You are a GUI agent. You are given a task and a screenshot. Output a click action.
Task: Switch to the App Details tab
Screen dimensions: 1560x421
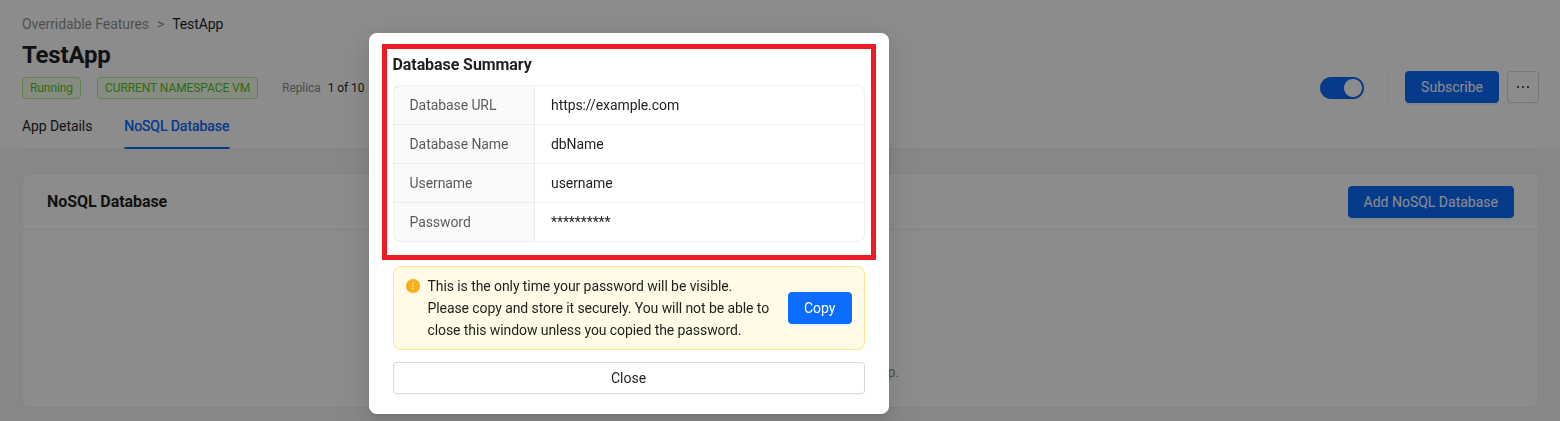pyautogui.click(x=57, y=126)
